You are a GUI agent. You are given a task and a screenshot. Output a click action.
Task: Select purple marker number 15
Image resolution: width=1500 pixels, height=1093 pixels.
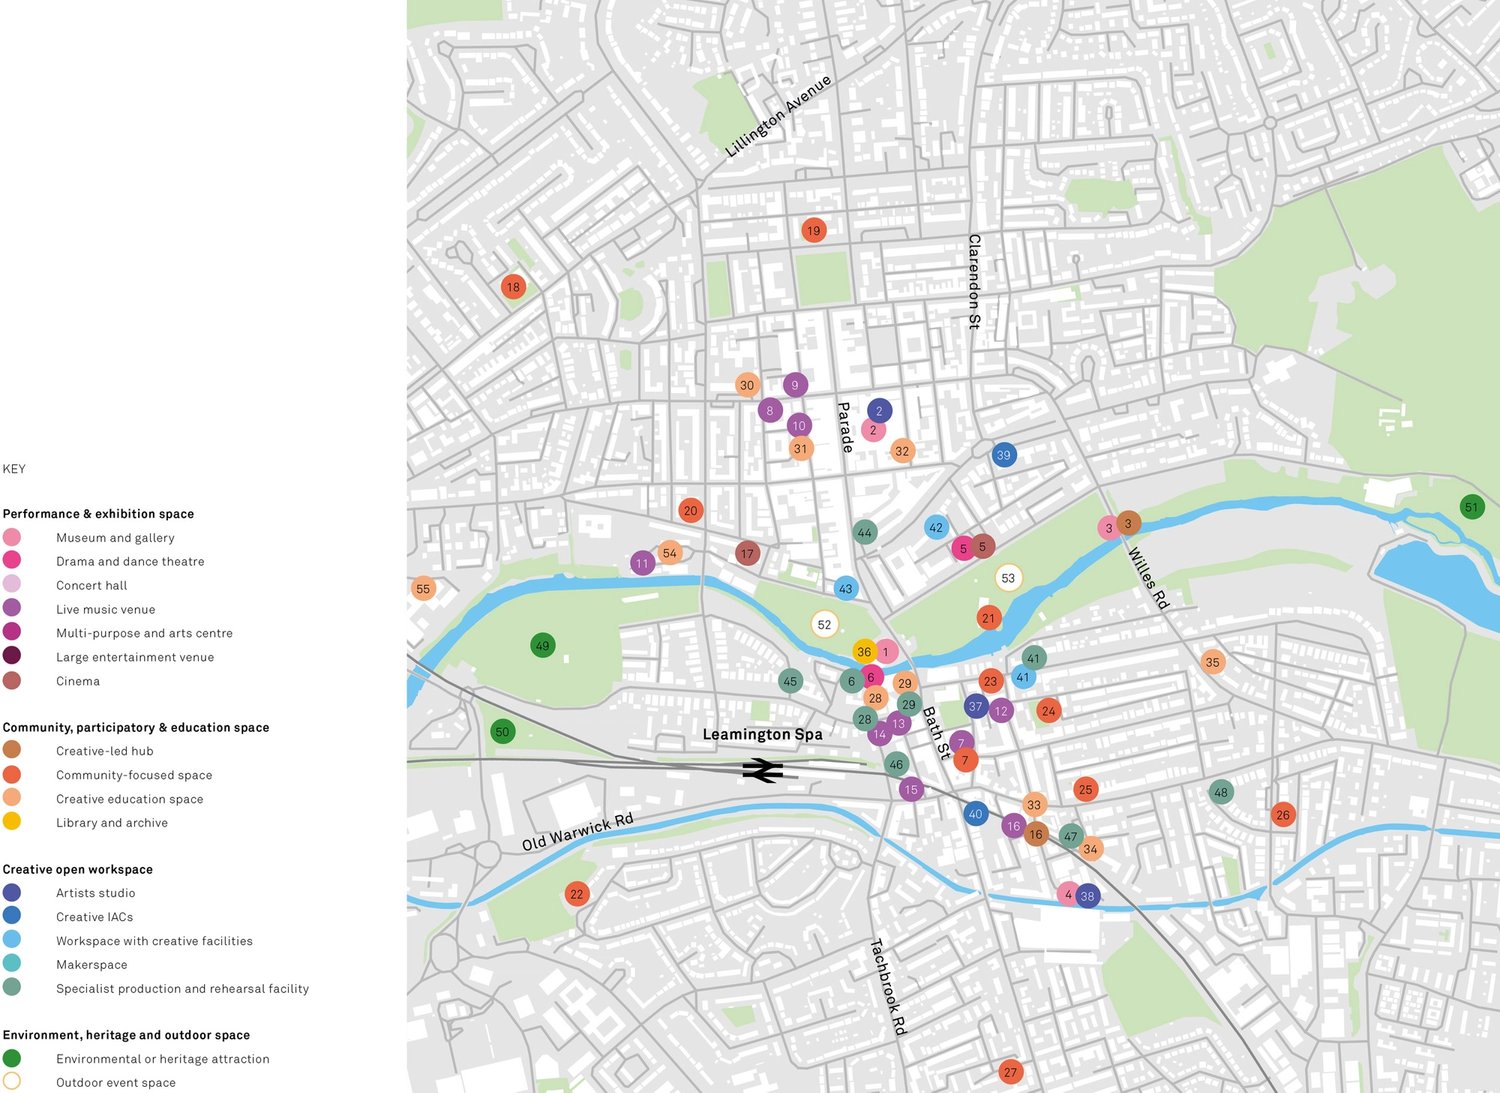coord(911,790)
